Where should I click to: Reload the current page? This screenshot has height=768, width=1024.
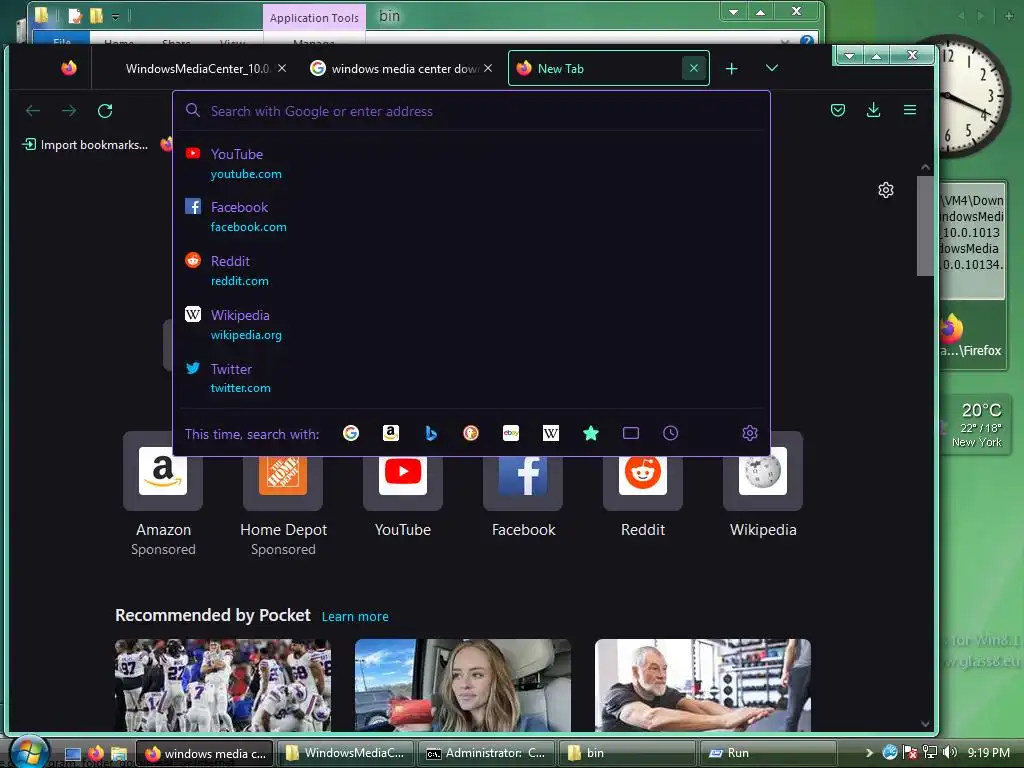105,110
